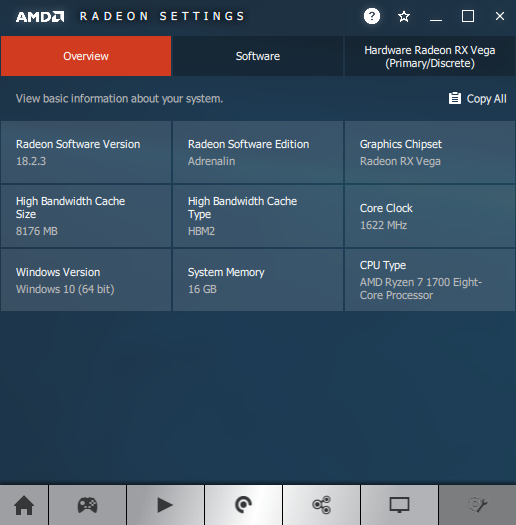Click the Copy All clipboard icon
The height and width of the screenshot is (525, 516).
455,98
